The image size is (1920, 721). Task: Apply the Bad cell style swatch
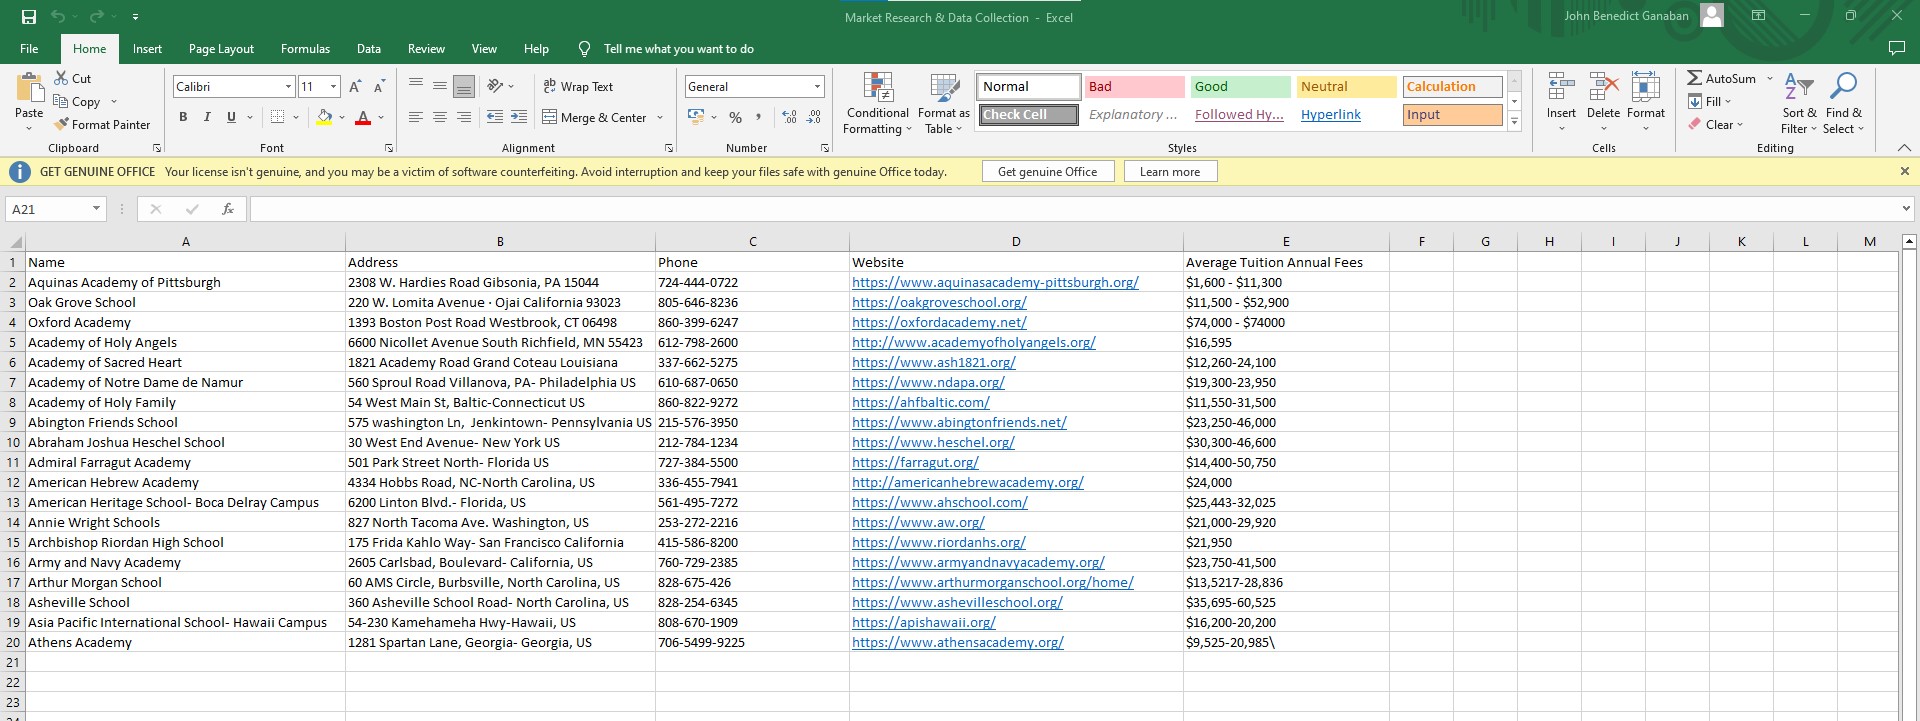point(1134,87)
